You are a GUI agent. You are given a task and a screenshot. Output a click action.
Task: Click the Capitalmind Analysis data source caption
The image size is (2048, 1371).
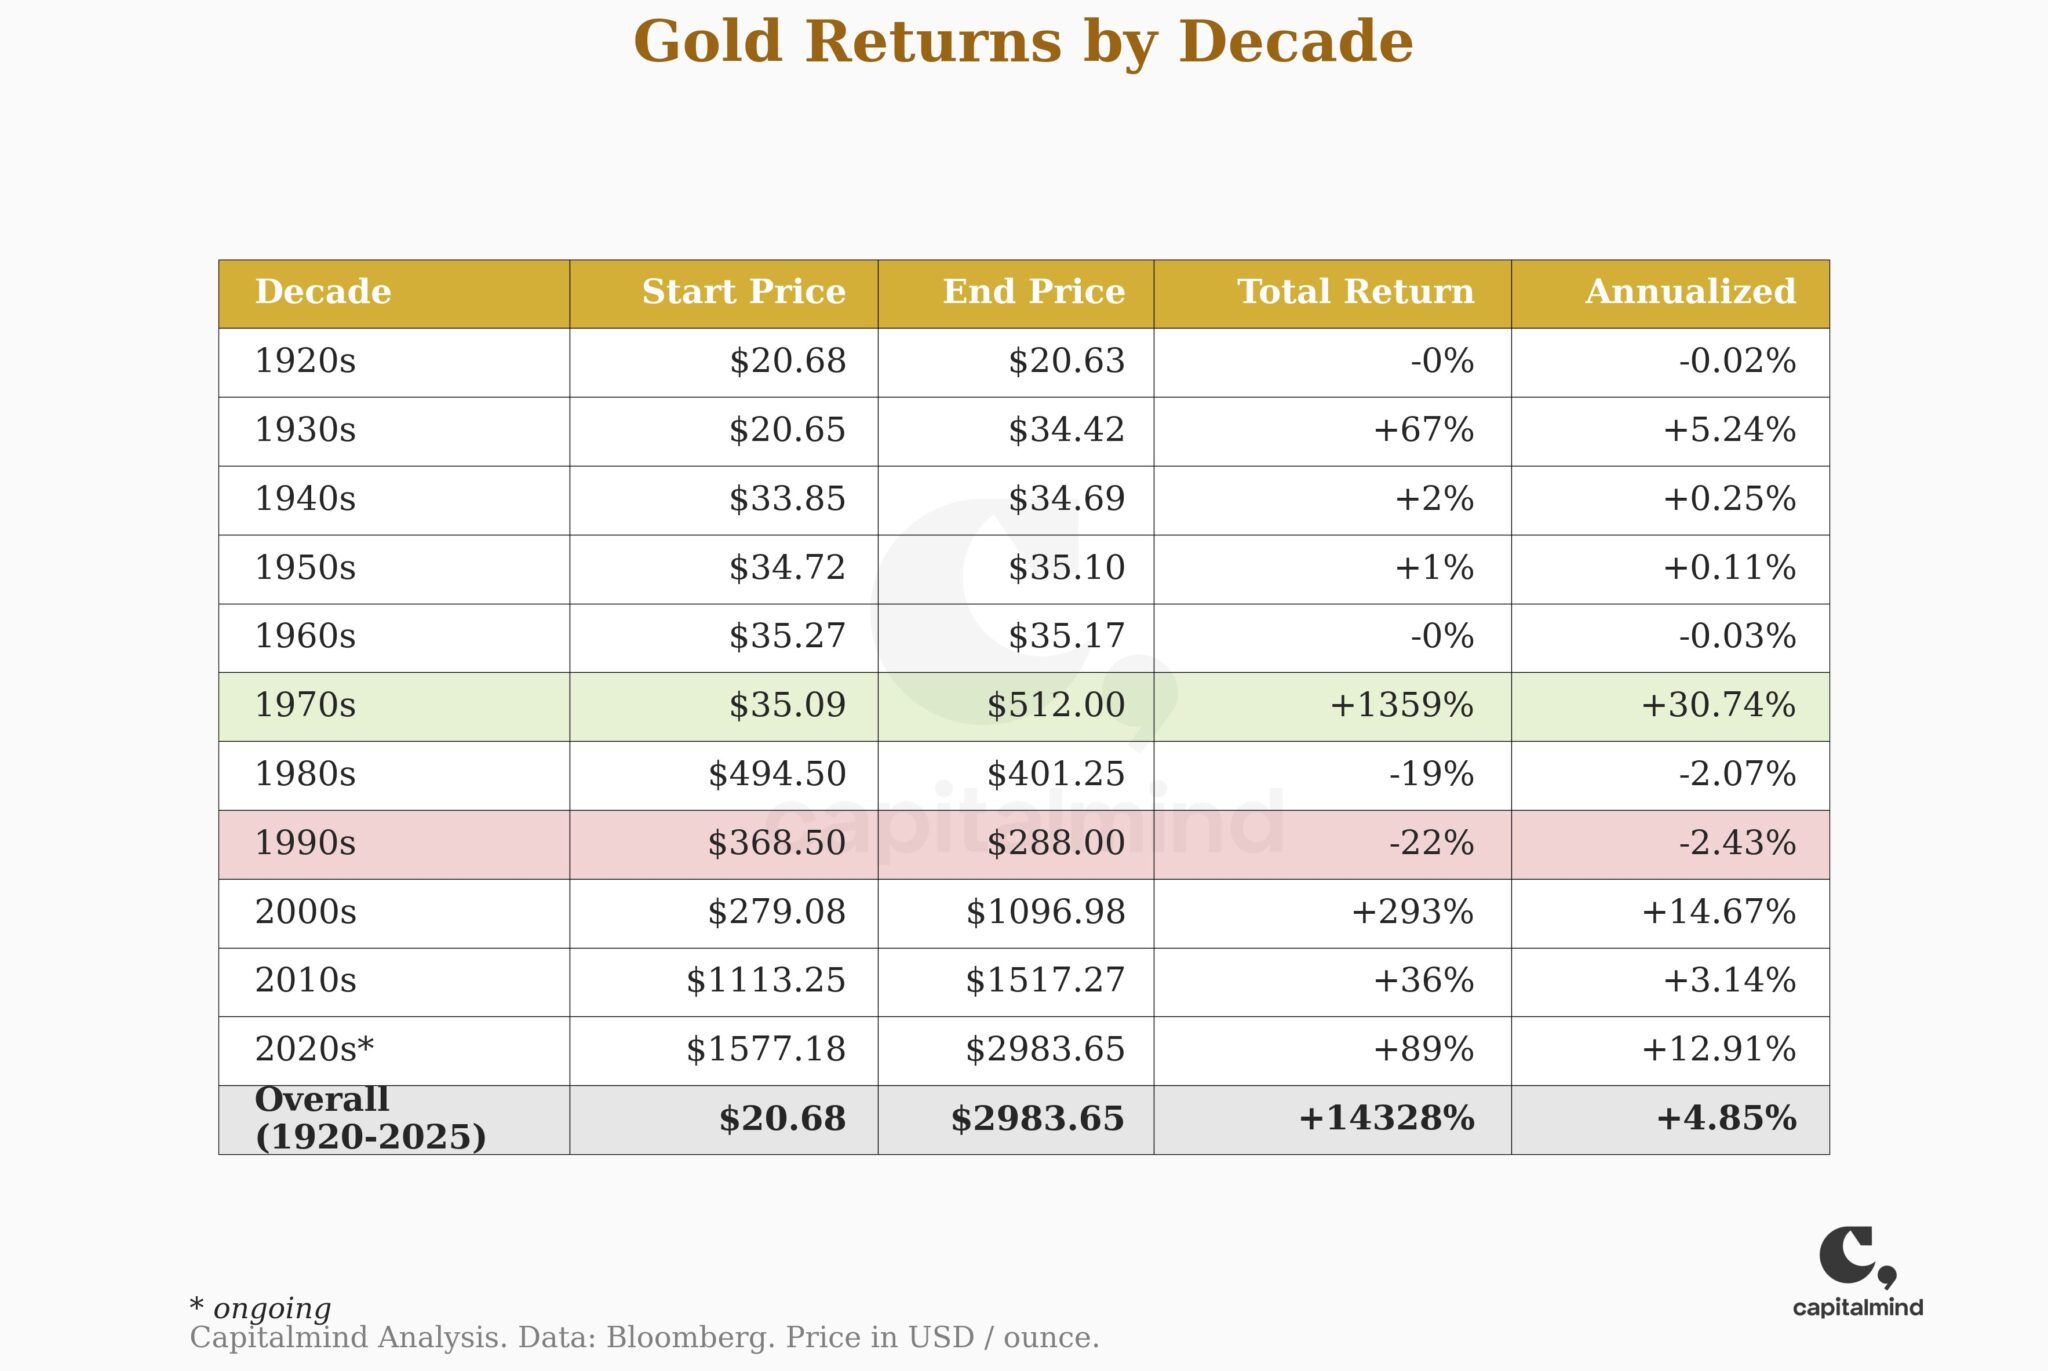tap(644, 1338)
